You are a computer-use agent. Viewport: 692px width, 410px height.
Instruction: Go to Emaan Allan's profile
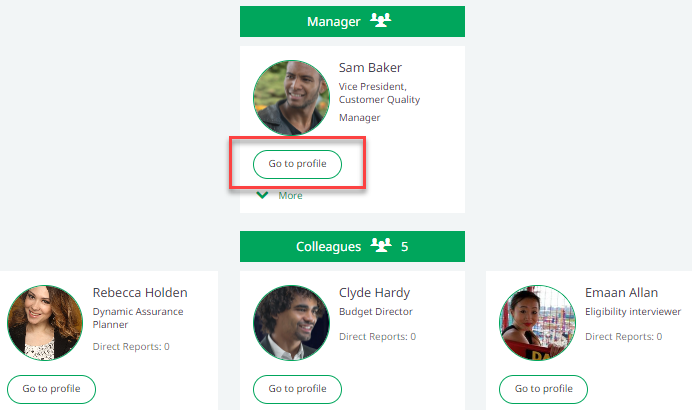[543, 389]
